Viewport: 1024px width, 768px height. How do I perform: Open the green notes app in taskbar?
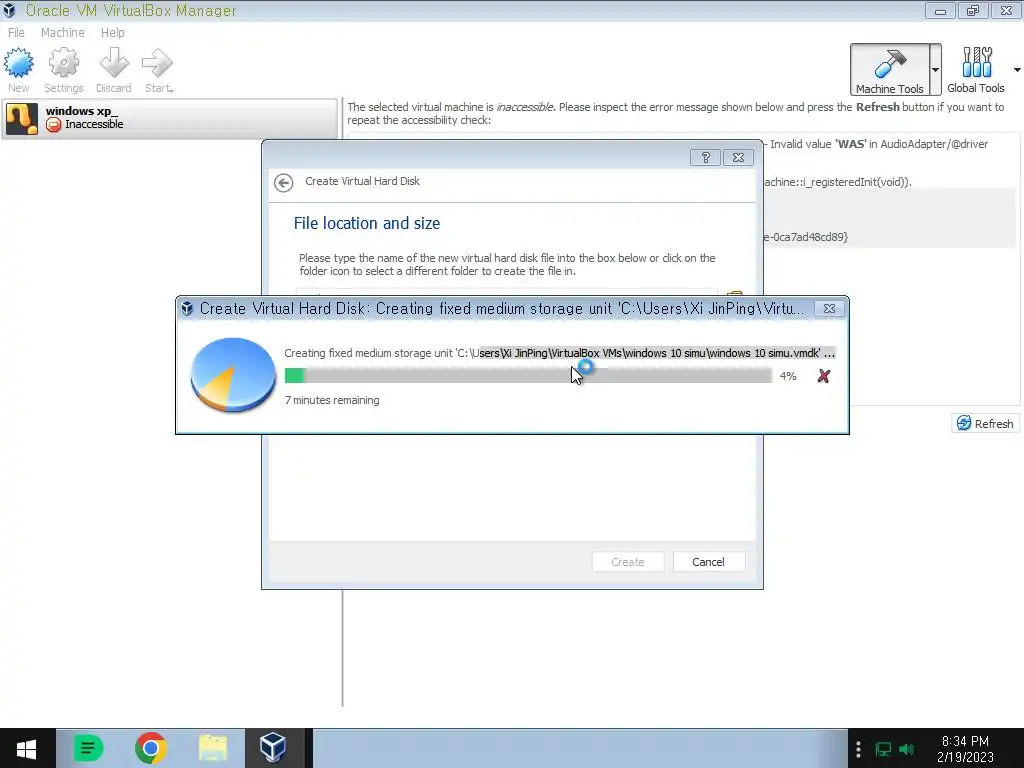pos(88,748)
